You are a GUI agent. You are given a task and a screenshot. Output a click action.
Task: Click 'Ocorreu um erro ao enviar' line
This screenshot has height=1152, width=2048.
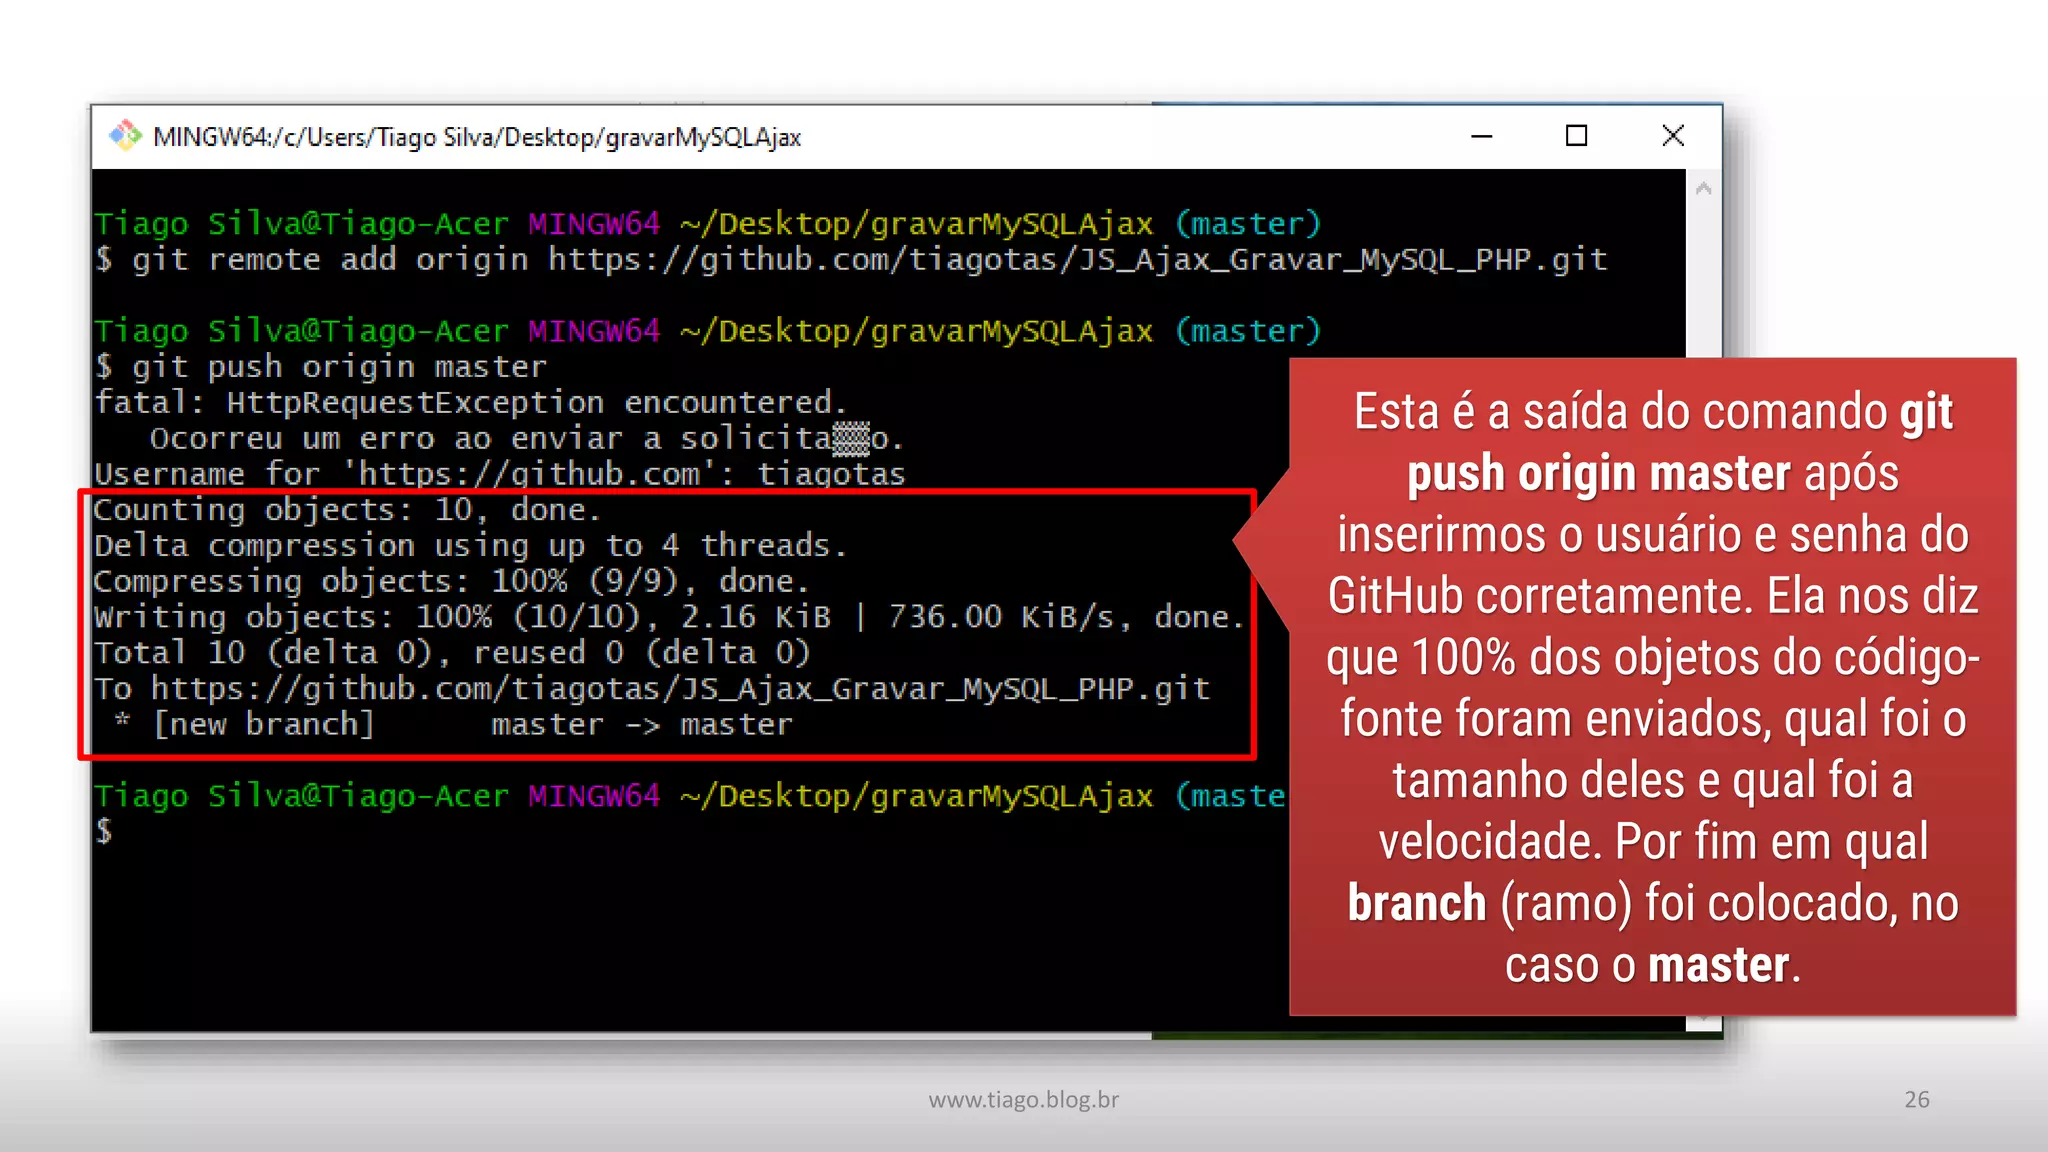click(527, 438)
